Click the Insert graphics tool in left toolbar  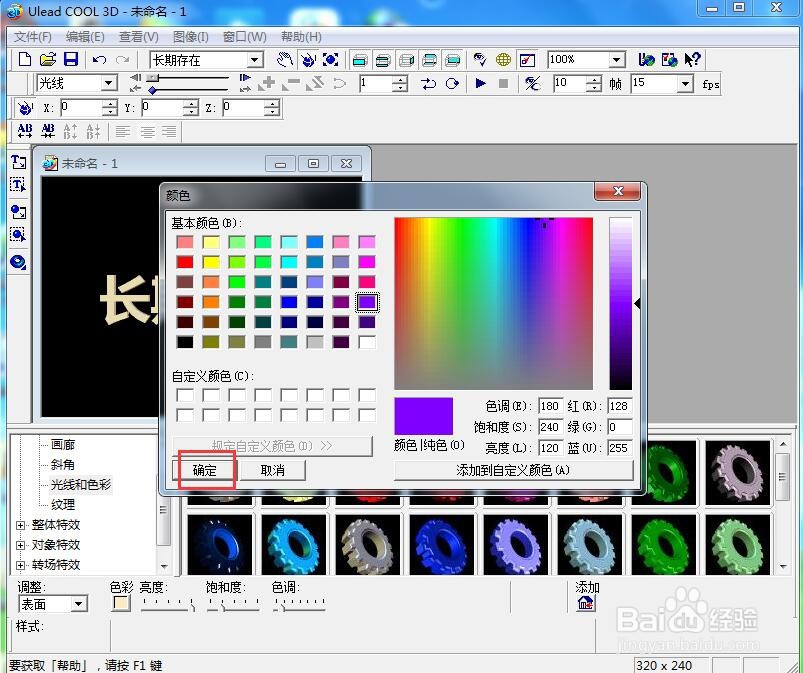point(18,212)
